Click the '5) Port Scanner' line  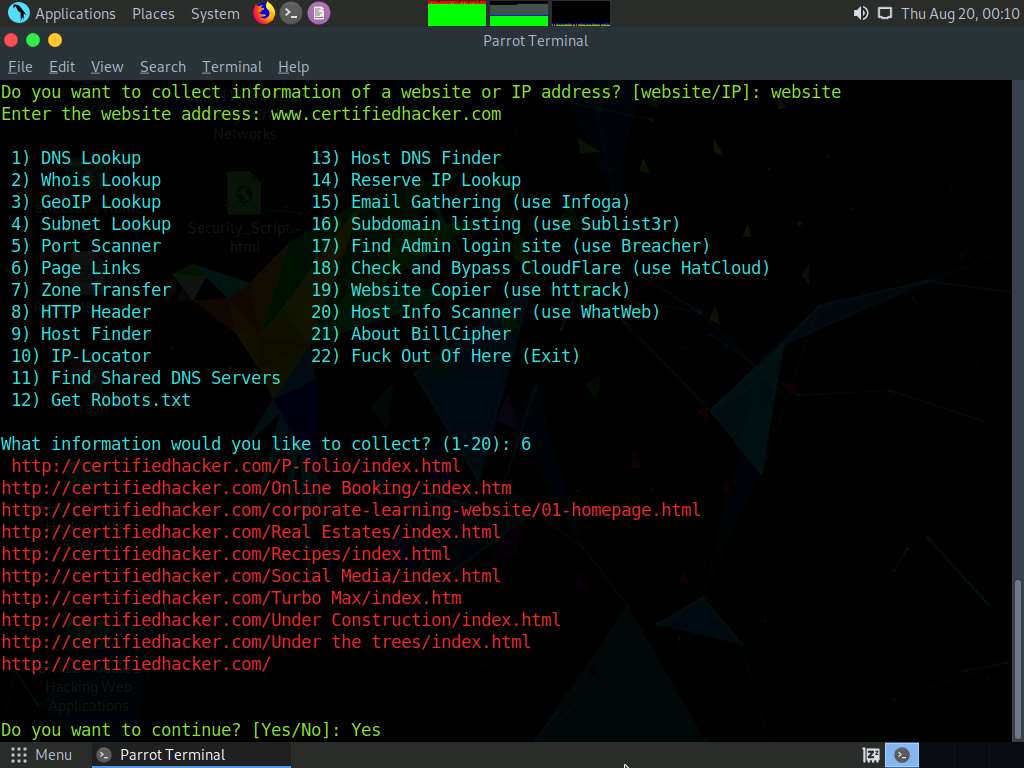coord(86,246)
